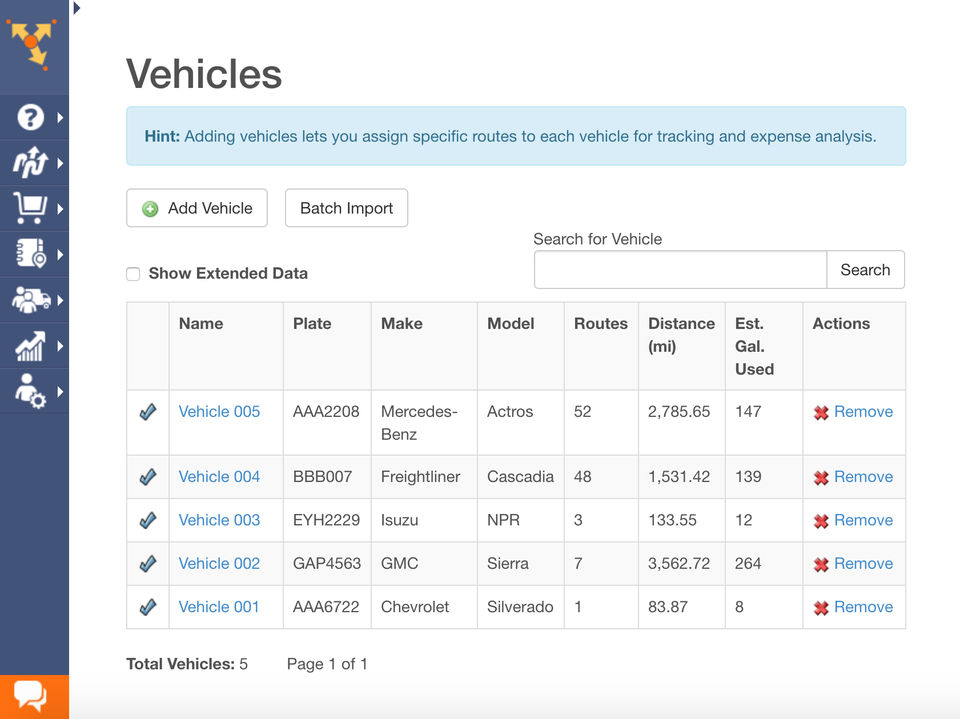Image resolution: width=960 pixels, height=719 pixels.
Task: Remove Vehicle 004 via its Remove link
Action: tap(863, 476)
